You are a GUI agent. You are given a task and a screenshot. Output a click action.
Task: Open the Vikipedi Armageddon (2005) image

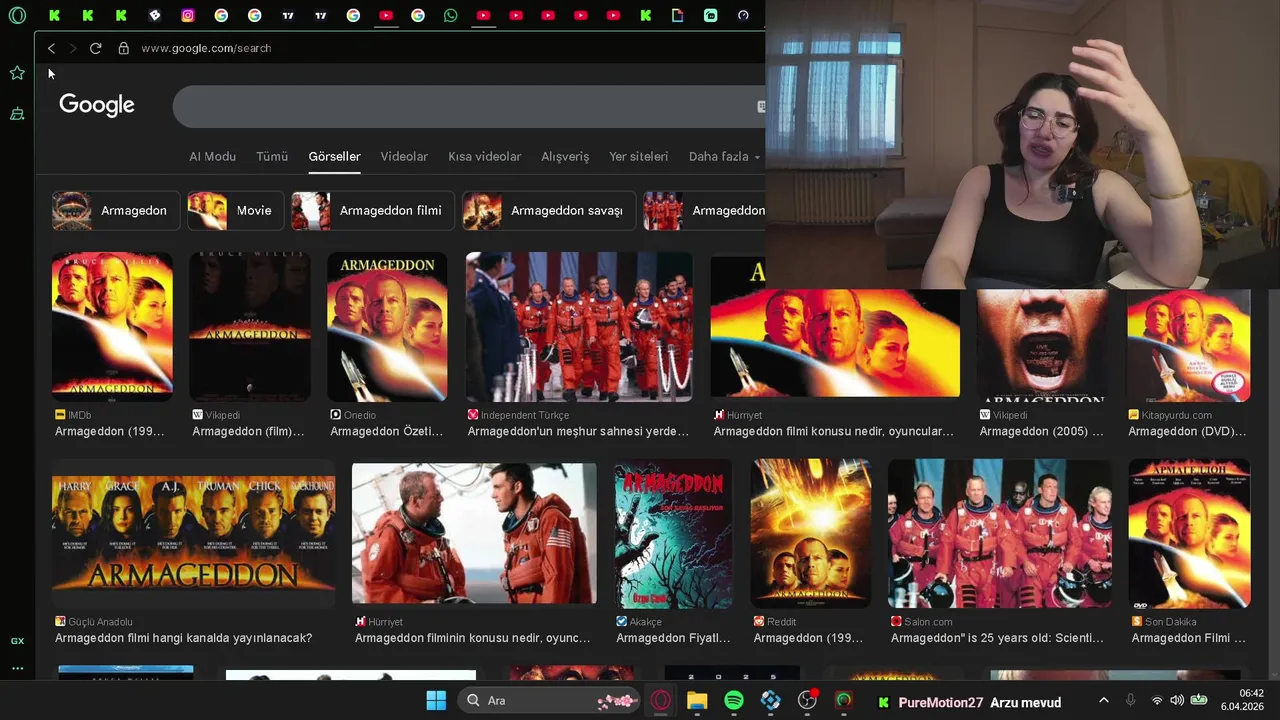click(x=1042, y=345)
